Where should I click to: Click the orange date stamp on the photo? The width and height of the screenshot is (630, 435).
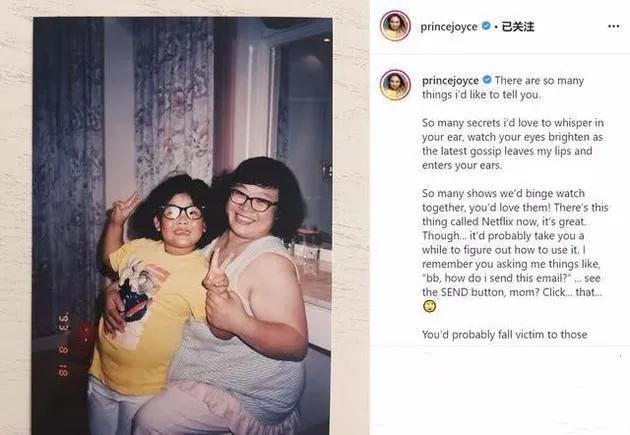pos(63,345)
